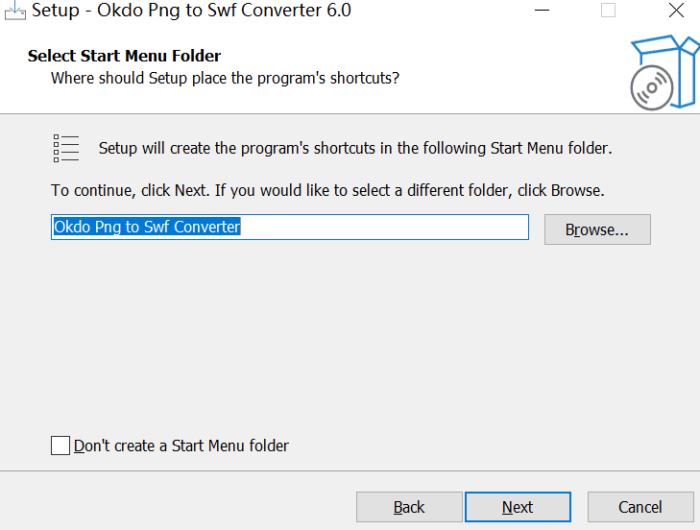Click the box and disc icon in header
The image size is (700, 530).
[663, 73]
